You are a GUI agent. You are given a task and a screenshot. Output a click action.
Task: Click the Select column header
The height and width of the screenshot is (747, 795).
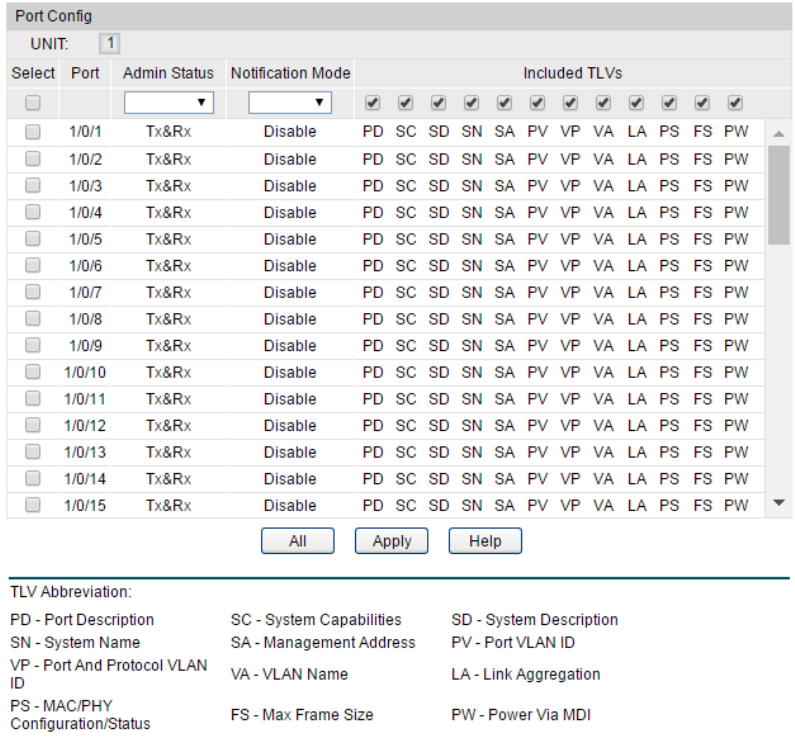tap(33, 73)
